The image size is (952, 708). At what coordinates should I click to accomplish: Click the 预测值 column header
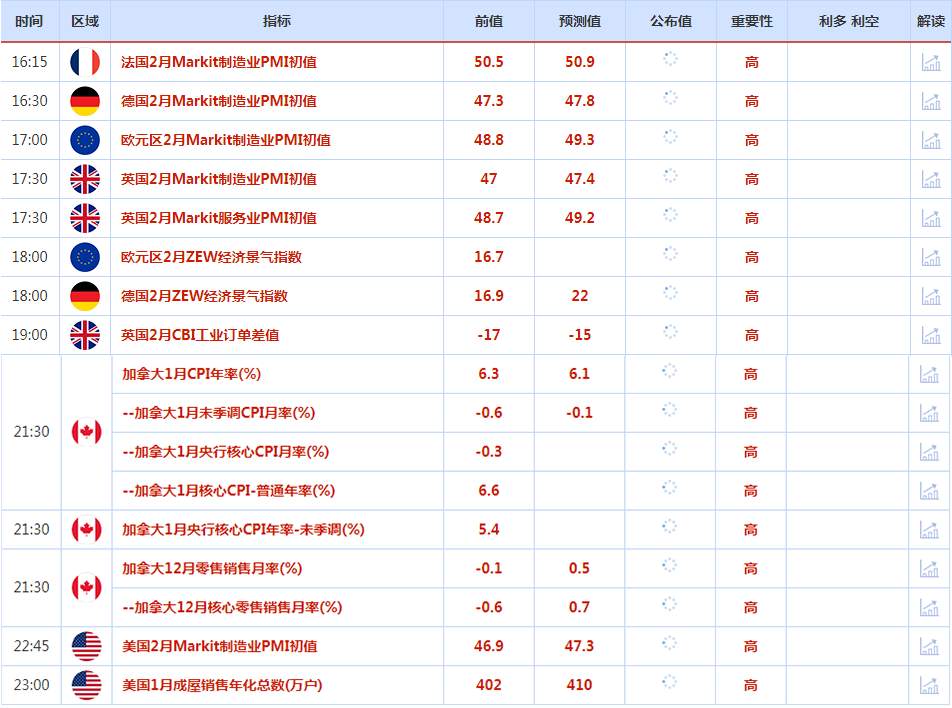tap(580, 21)
